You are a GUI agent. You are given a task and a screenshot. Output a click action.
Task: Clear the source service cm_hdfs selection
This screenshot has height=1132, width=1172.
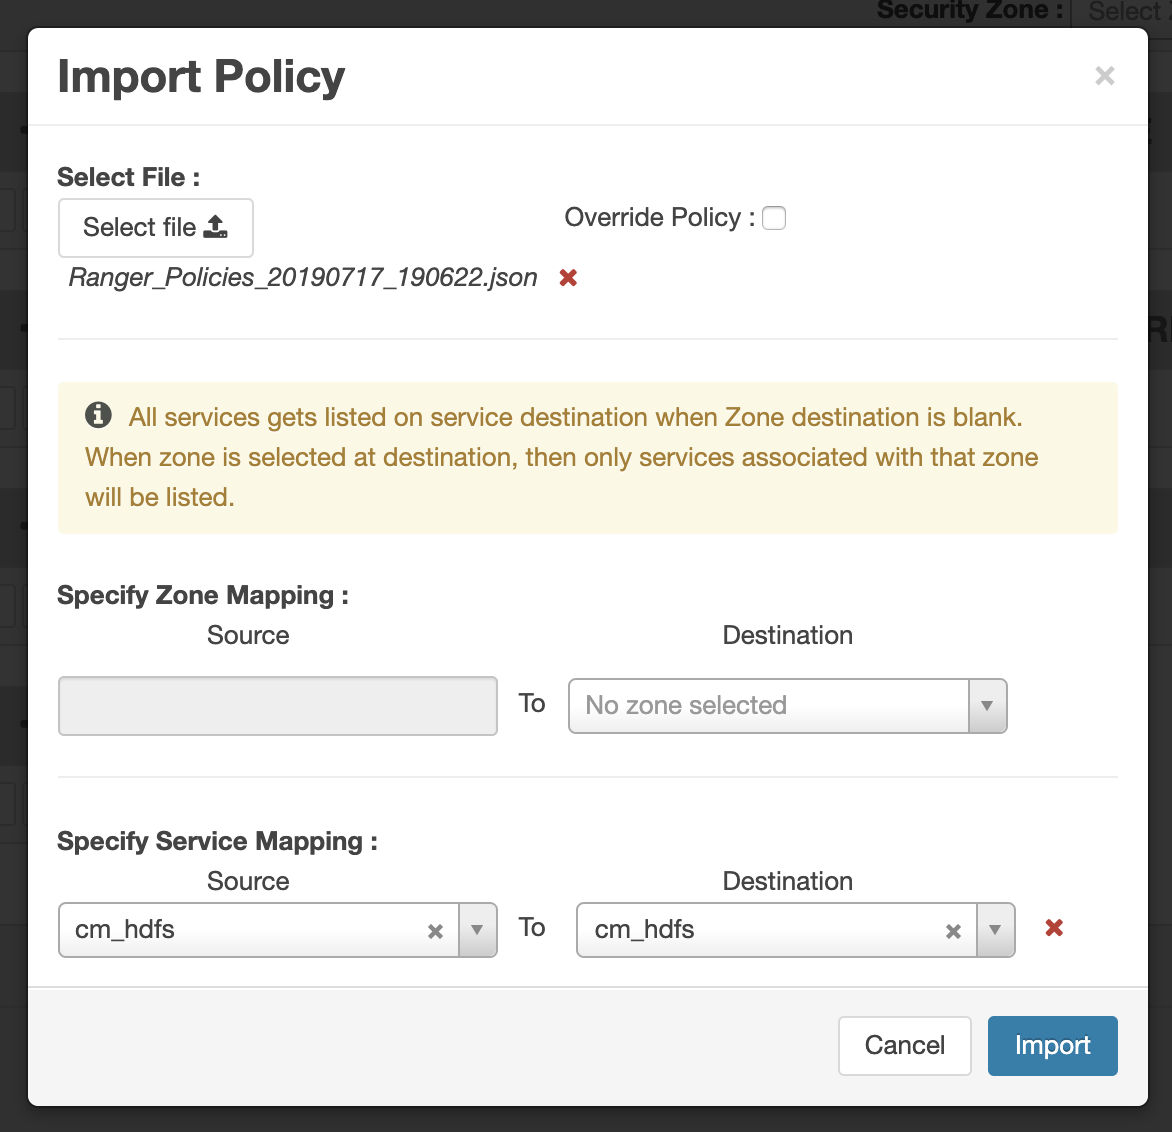point(435,931)
